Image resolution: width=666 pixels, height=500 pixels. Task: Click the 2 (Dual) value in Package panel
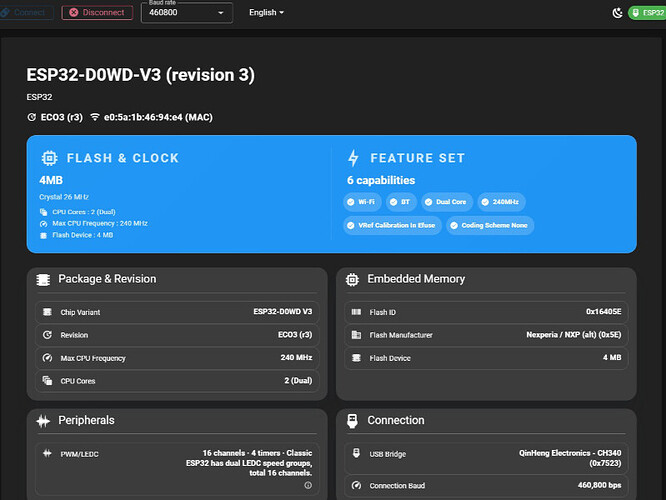click(298, 381)
